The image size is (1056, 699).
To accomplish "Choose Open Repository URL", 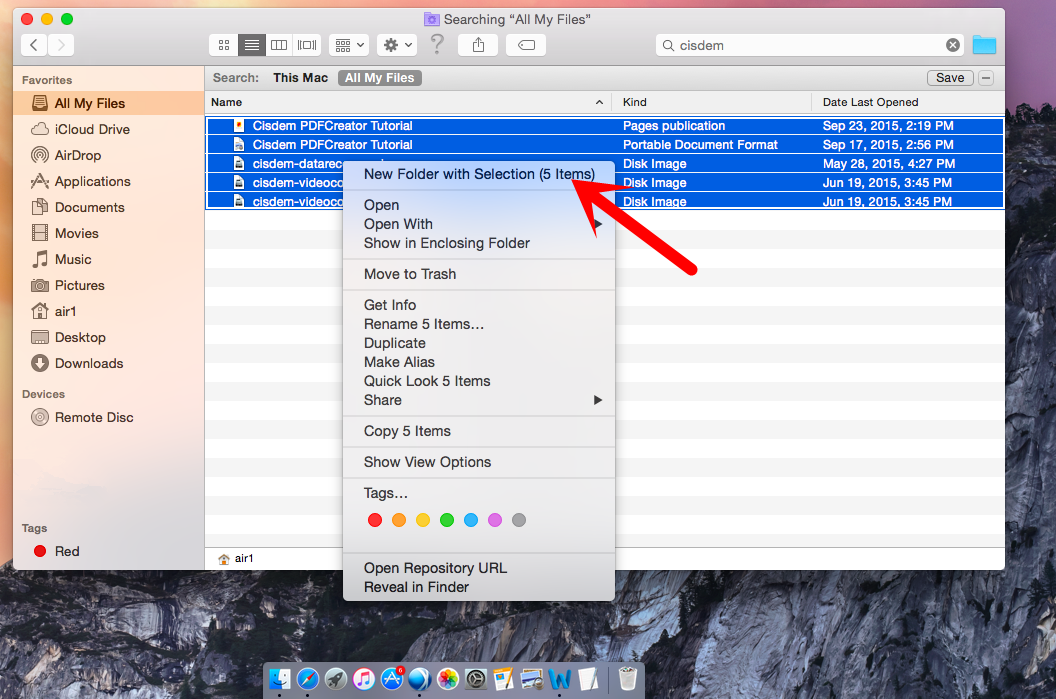I will (x=479, y=568).
